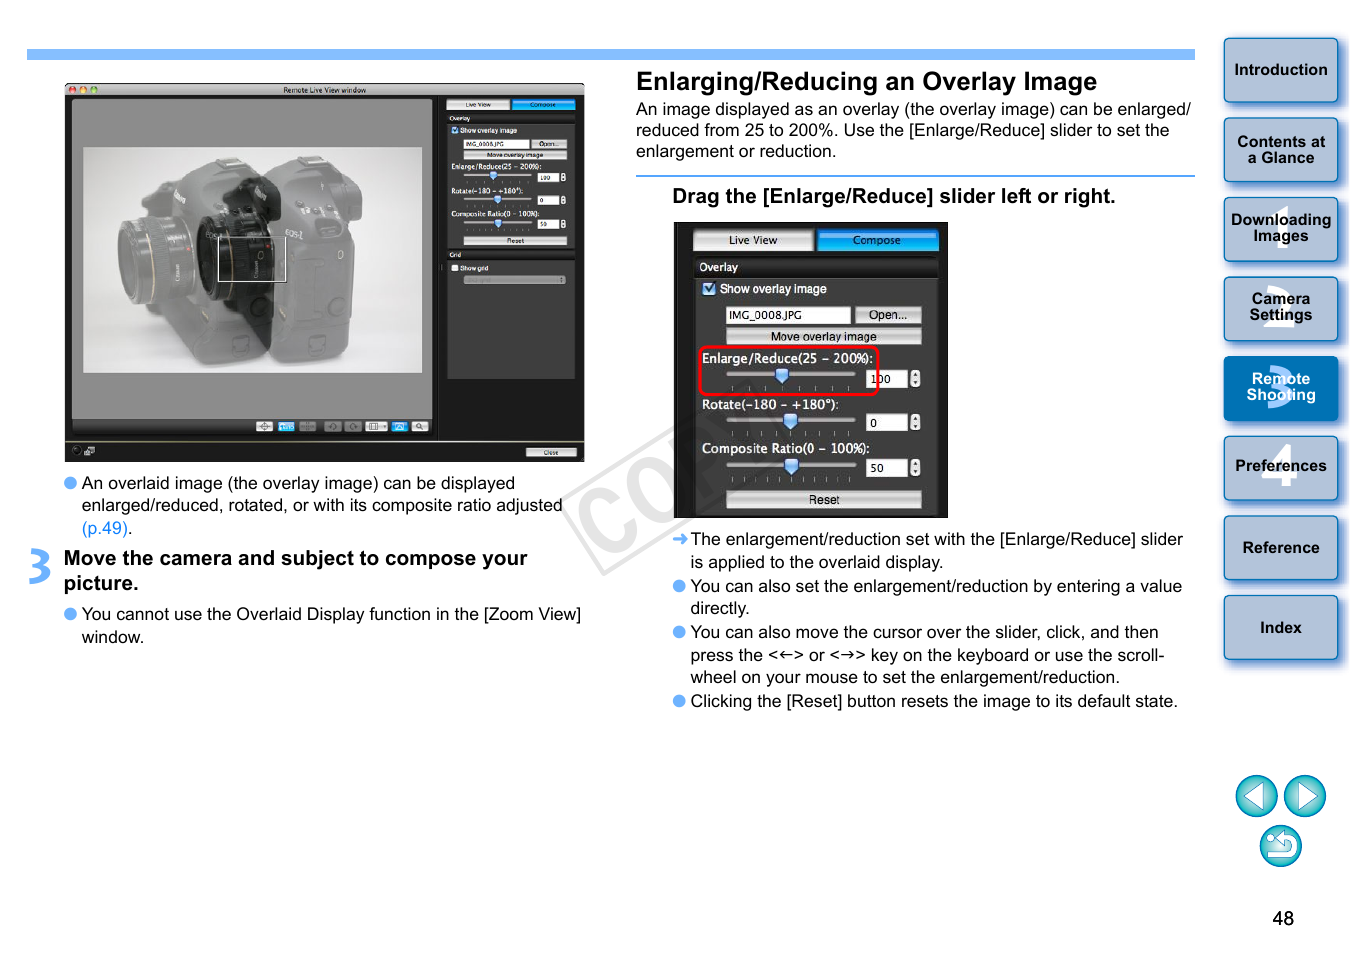Click Composite Ratio slider in Remote Live View window
The width and height of the screenshot is (1350, 954).
point(499,223)
